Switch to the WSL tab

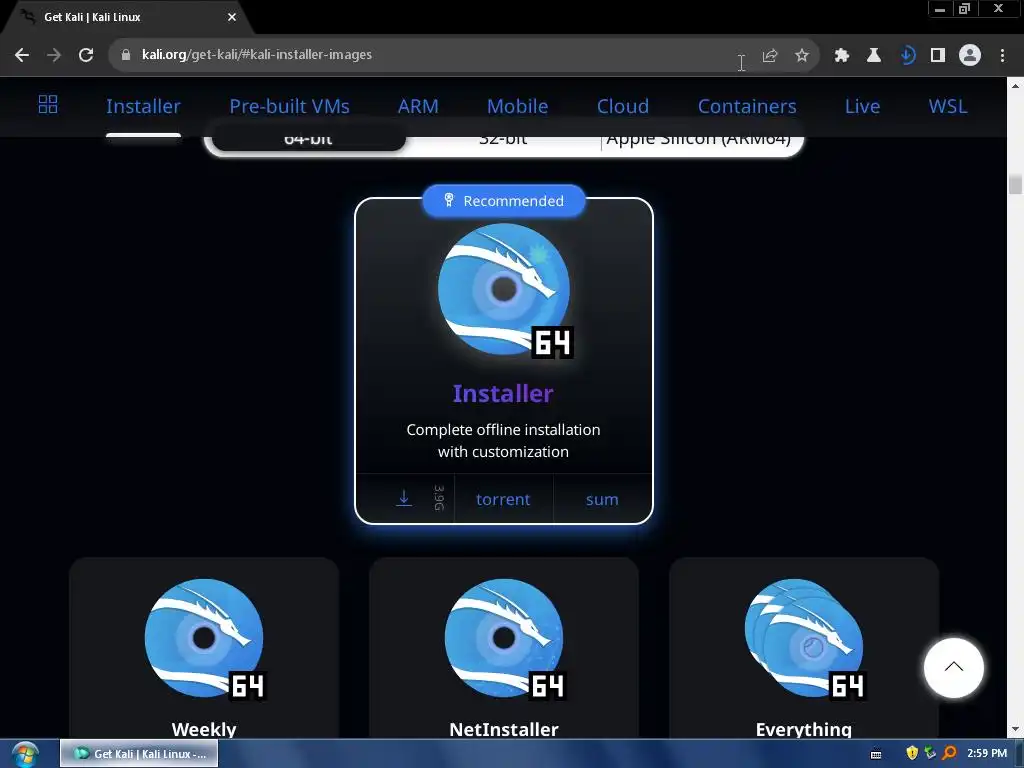pyautogui.click(x=948, y=106)
